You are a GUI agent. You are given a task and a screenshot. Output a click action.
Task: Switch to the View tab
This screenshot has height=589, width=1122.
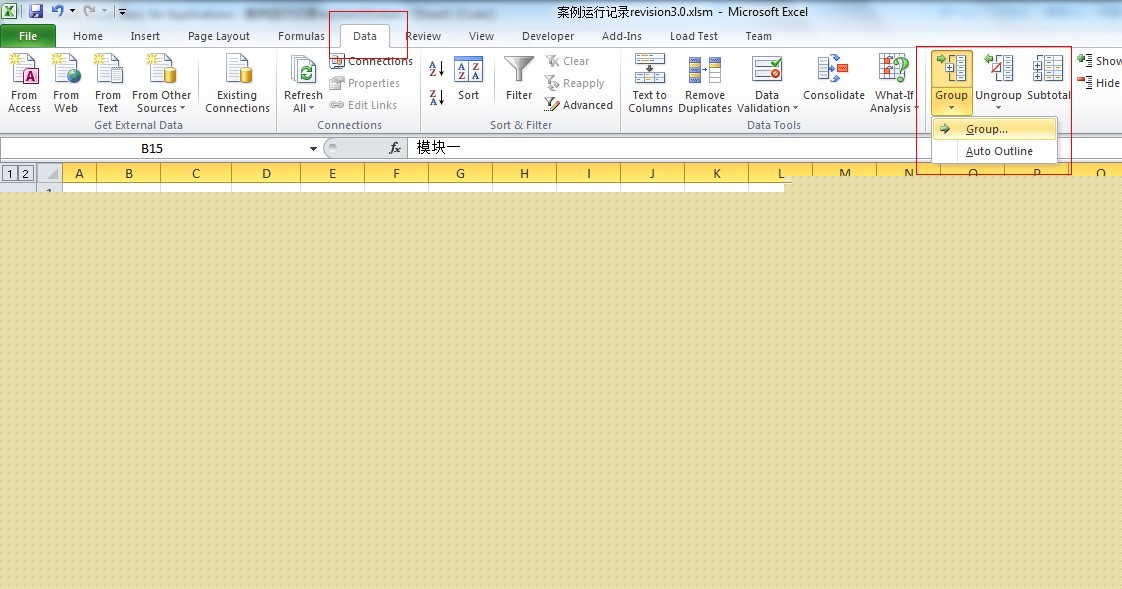click(x=482, y=36)
